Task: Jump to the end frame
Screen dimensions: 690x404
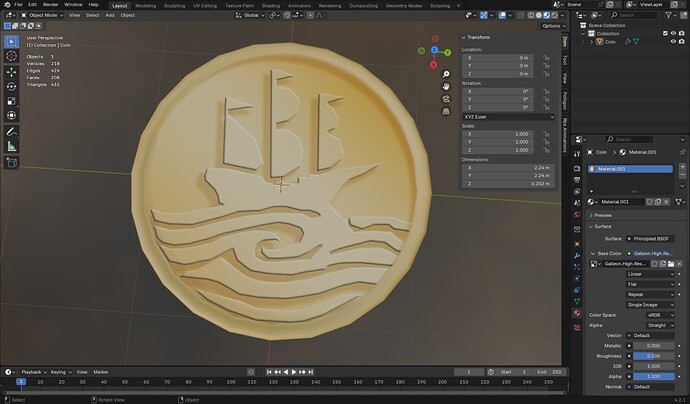Action: (311, 372)
